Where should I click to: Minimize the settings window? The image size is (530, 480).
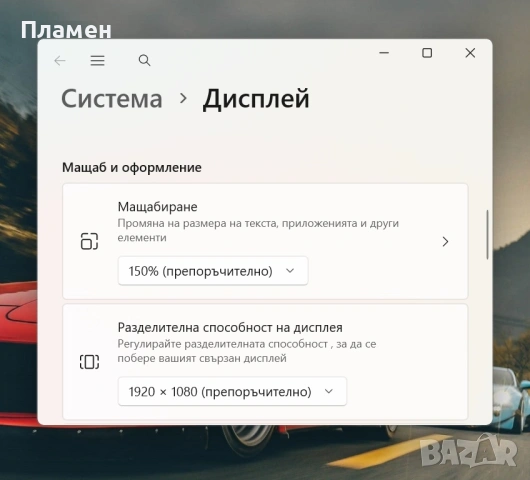tap(384, 53)
